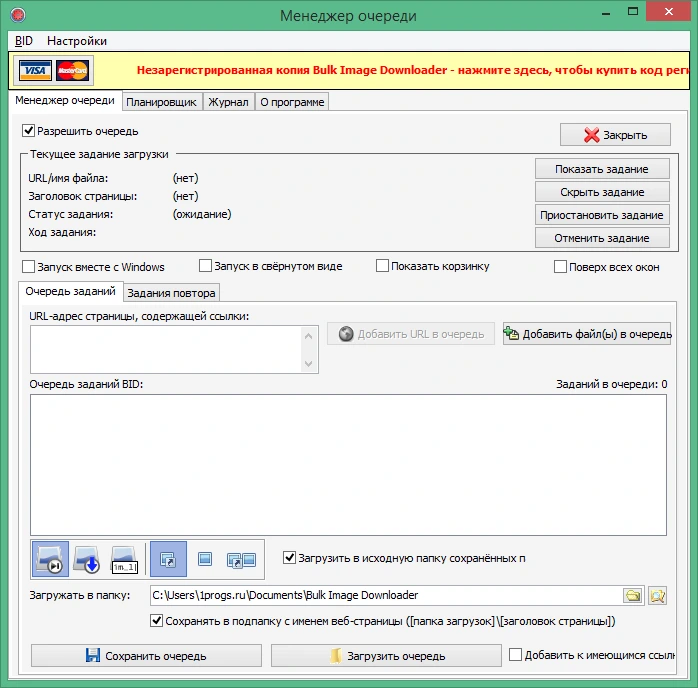Switch to 'Журнал' tab
Viewport: 698px width, 688px height.
tap(228, 102)
